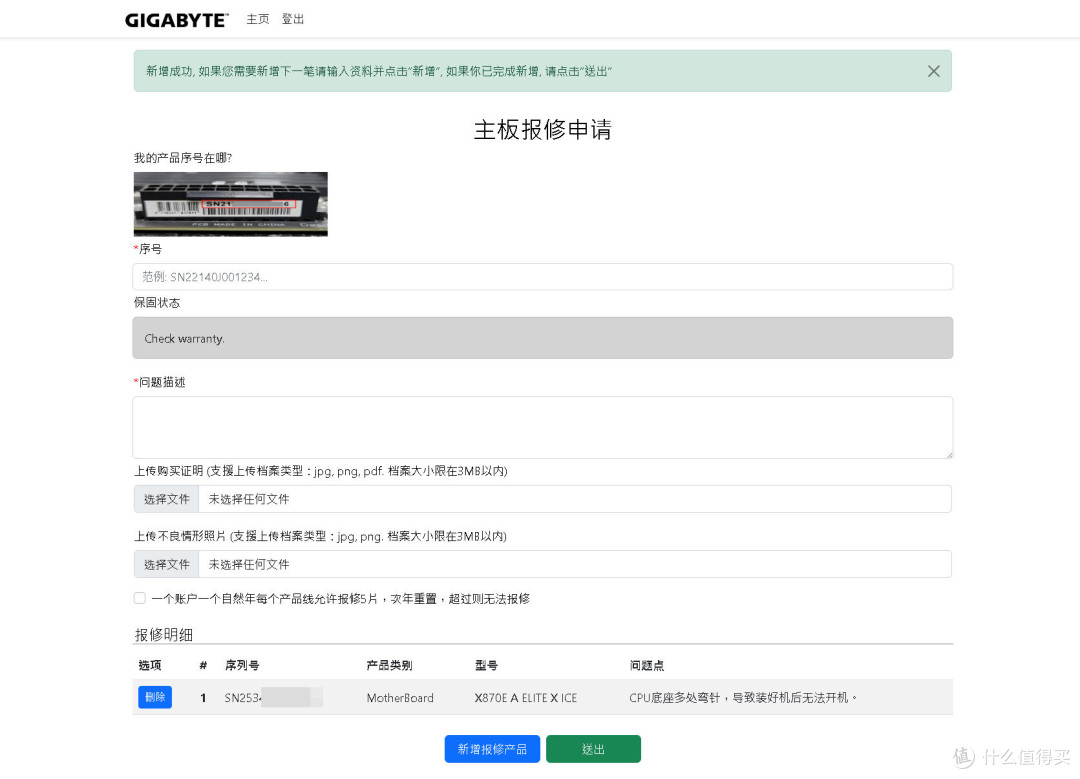Click the 登出 logout link
Screen dimensions: 1080x779
coord(293,19)
